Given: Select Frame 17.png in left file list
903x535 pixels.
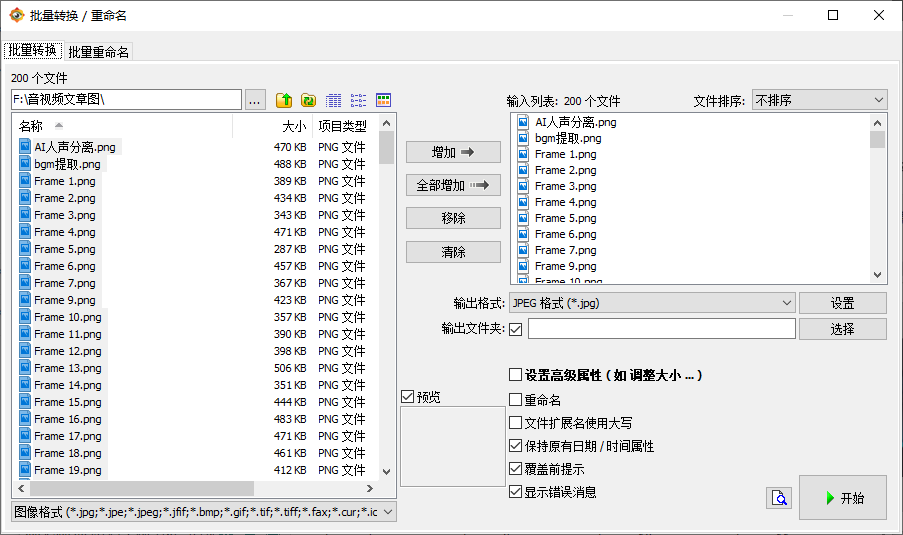Looking at the screenshot, I should pos(68,436).
